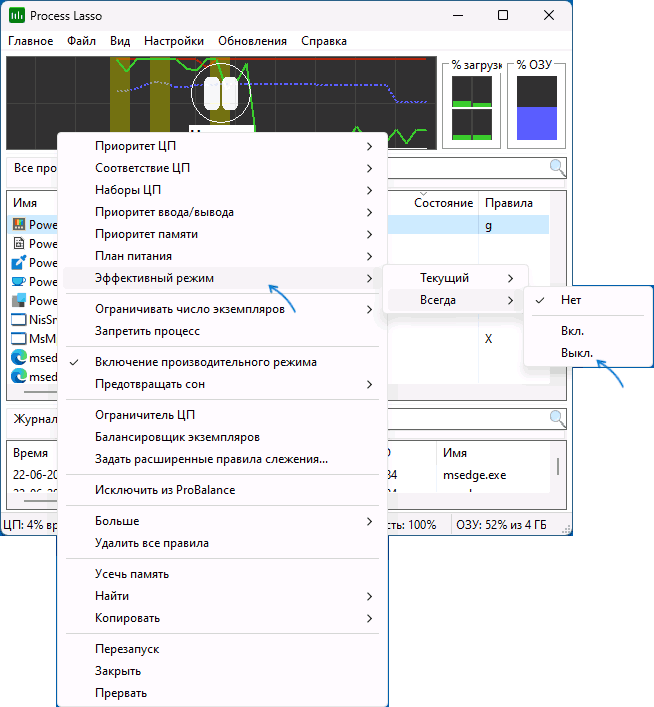Expand the Копировать submenu

pos(223,618)
